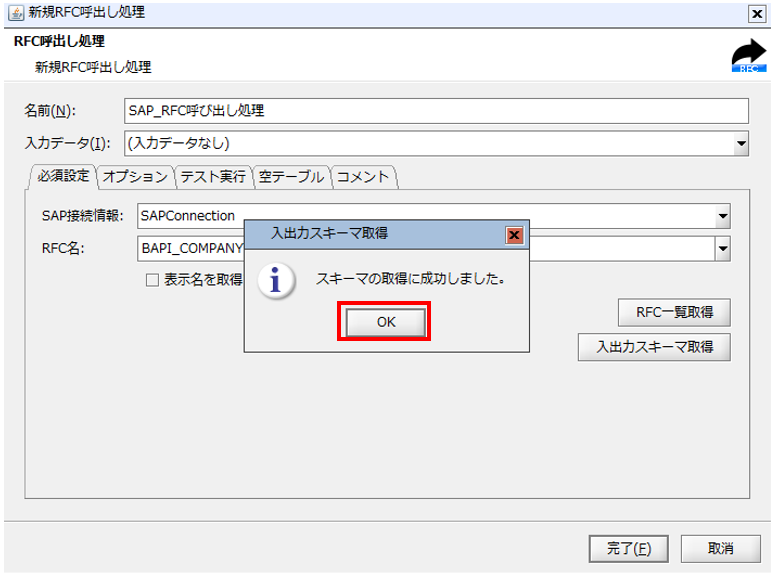Enable the 表示名を取得 checkbox
The height and width of the screenshot is (577, 774).
[153, 281]
